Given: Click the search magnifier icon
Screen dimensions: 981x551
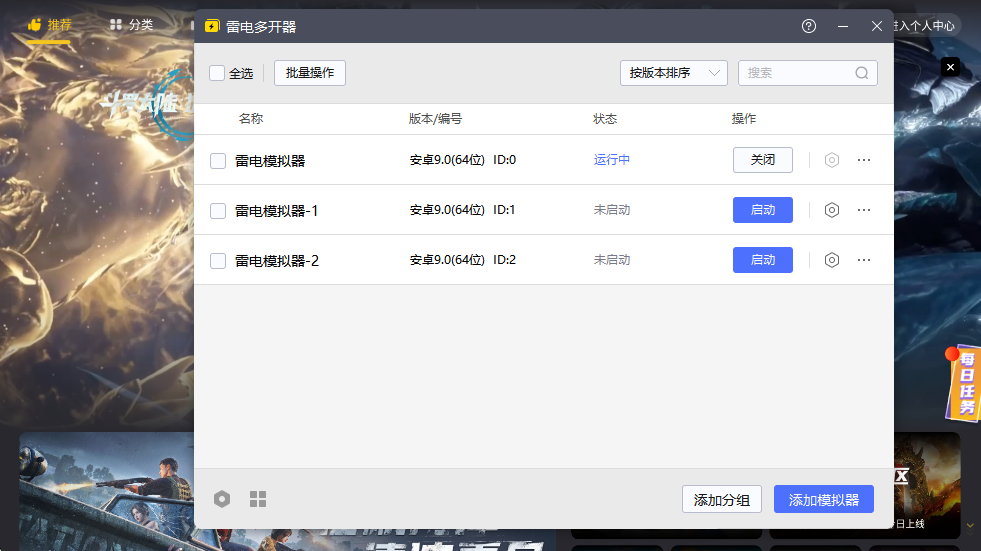Looking at the screenshot, I should tap(862, 73).
